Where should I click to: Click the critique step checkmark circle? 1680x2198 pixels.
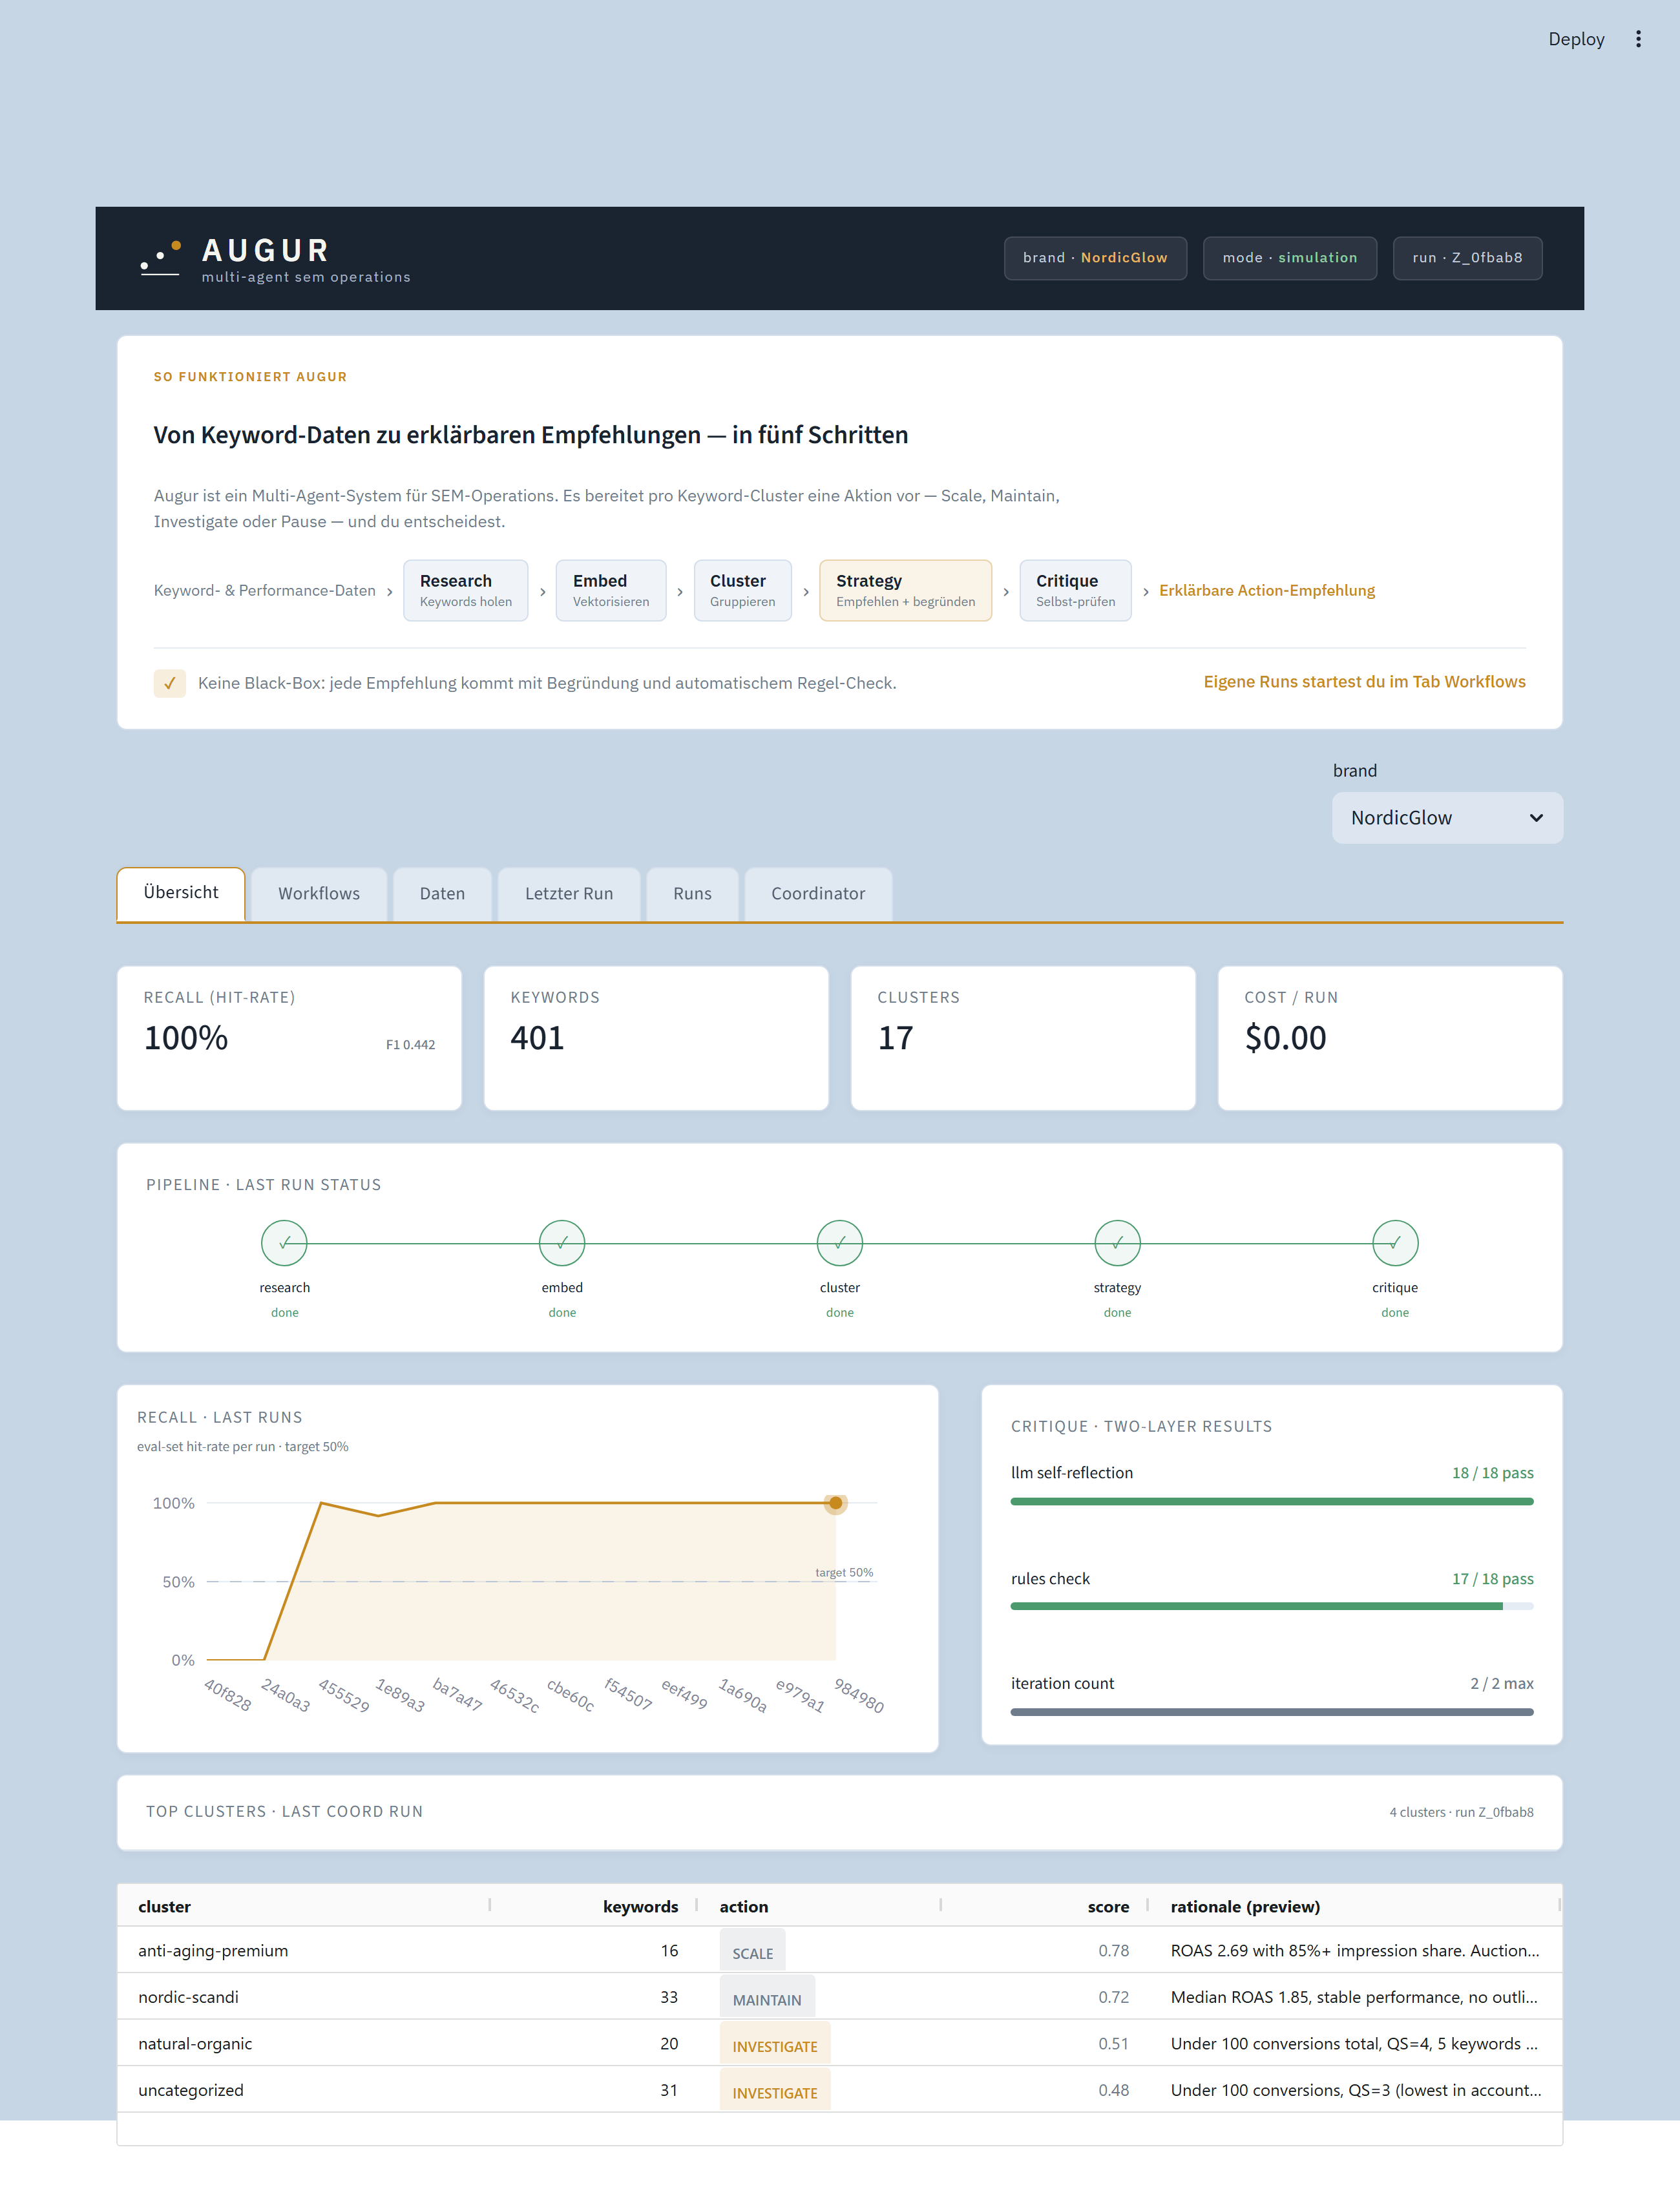click(1395, 1243)
